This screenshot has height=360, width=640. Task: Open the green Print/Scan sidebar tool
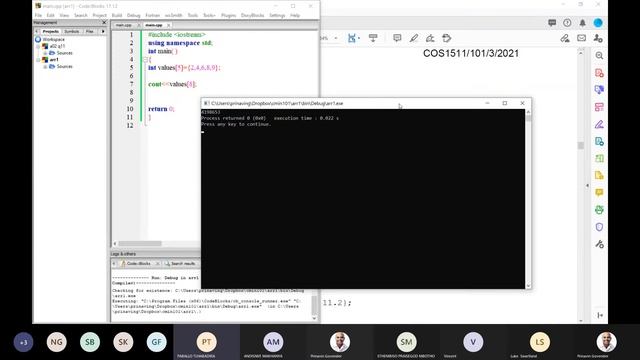pyautogui.click(x=599, y=210)
